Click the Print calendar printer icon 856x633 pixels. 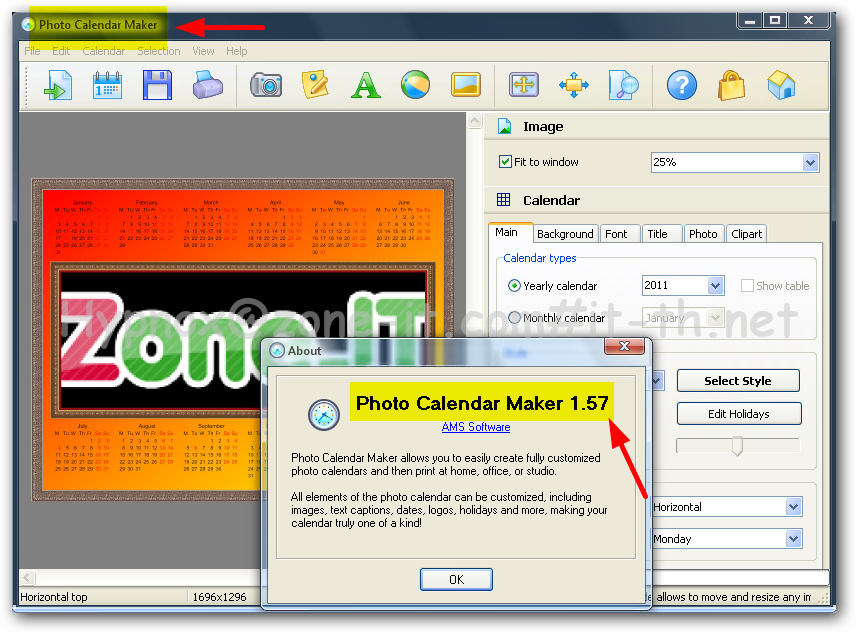pyautogui.click(x=208, y=85)
